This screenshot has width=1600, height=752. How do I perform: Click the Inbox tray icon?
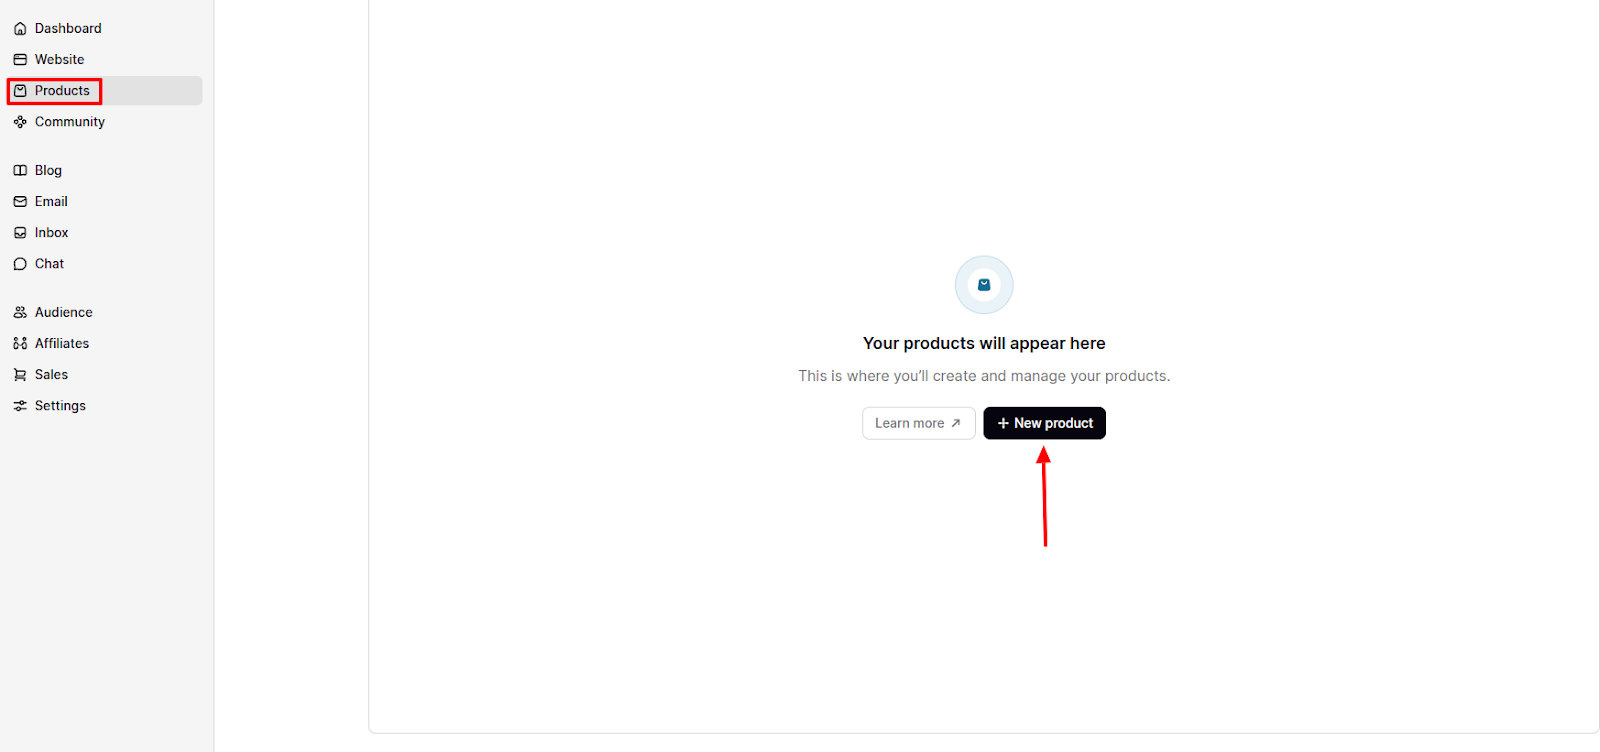click(x=20, y=232)
